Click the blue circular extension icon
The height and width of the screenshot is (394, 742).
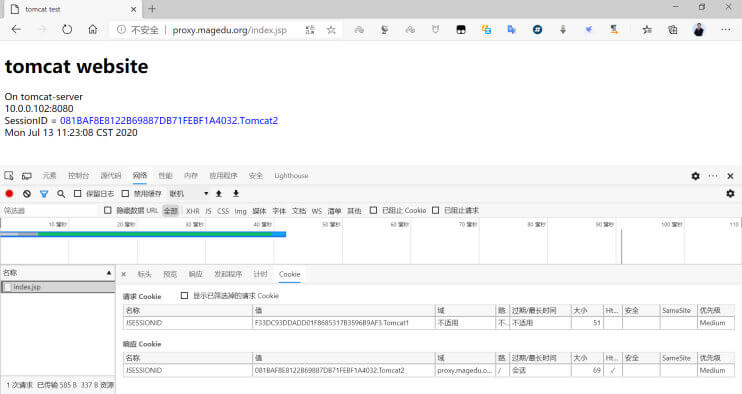point(537,30)
